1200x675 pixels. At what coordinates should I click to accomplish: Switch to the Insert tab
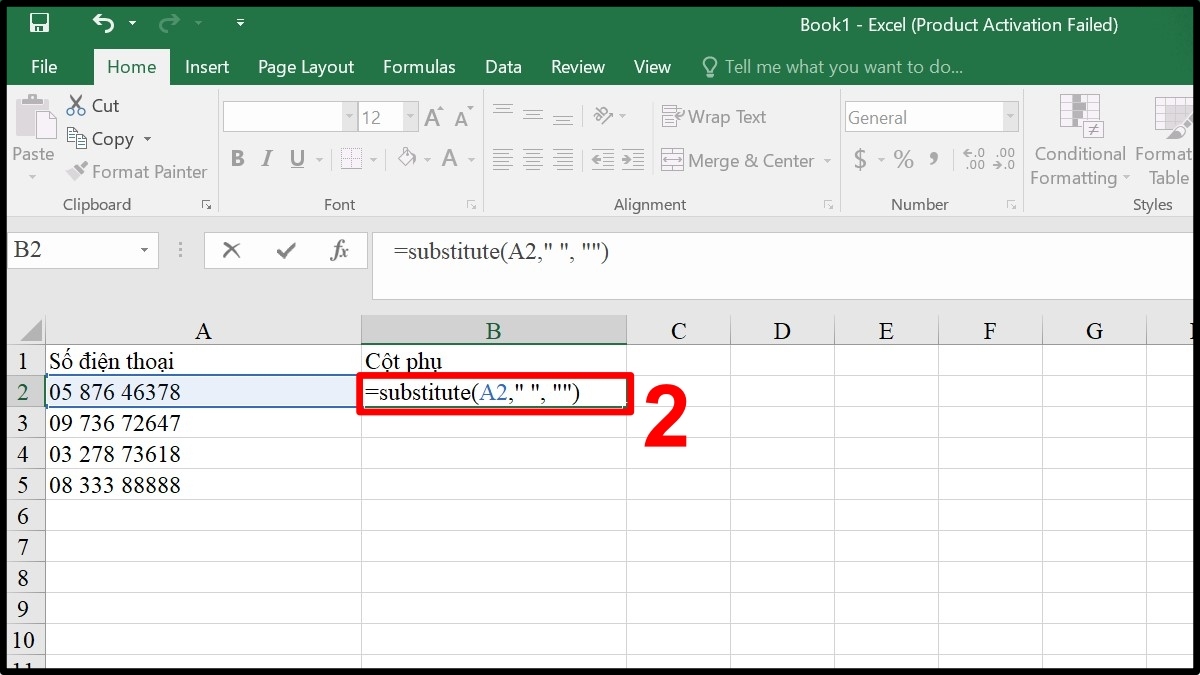click(207, 67)
